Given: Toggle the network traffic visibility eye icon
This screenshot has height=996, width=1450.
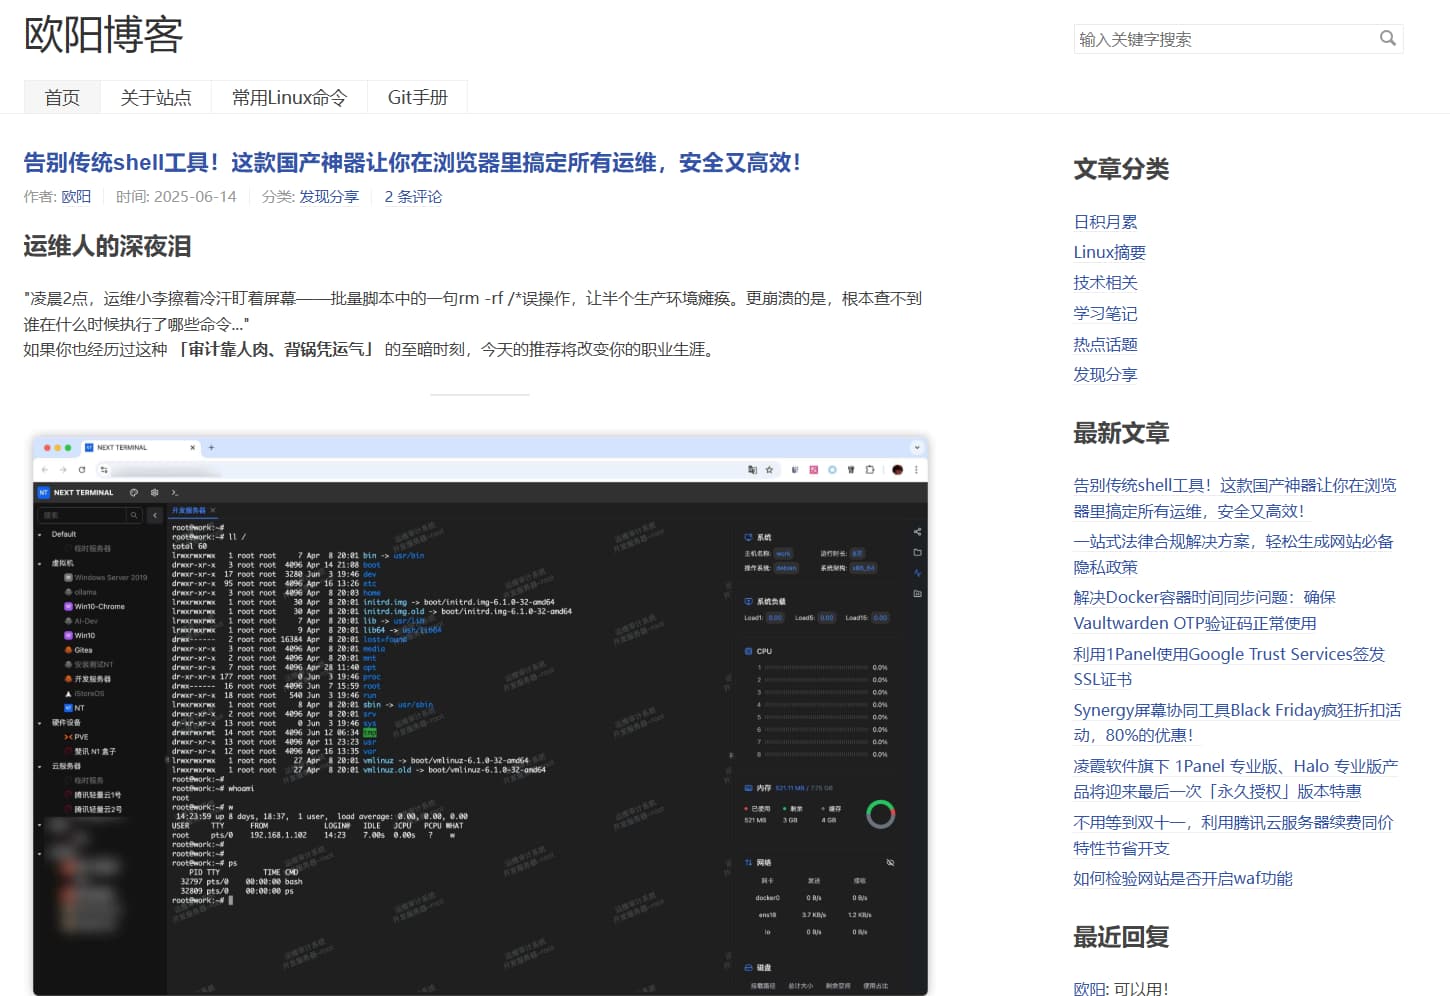Looking at the screenshot, I should 890,862.
